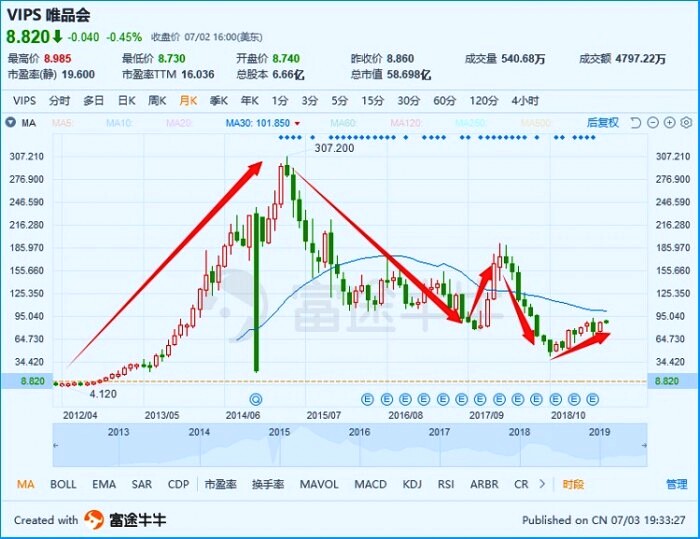The width and height of the screenshot is (700, 539).
Task: Click right arrow of range navigator
Action: (644, 445)
